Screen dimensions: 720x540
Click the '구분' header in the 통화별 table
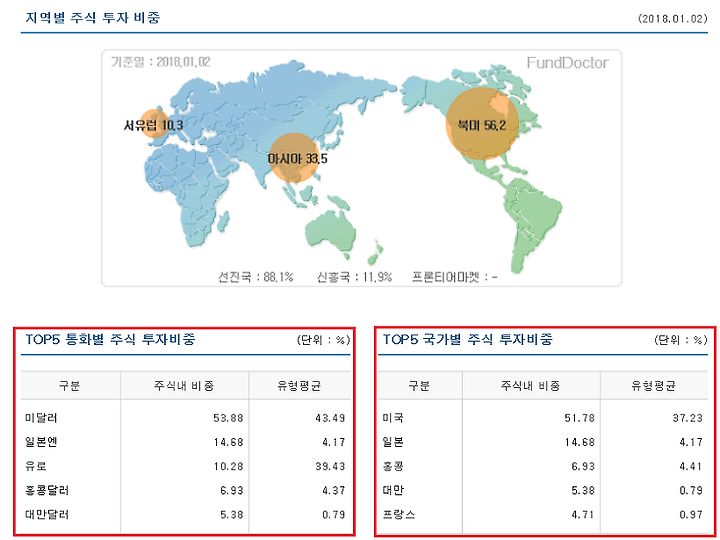coord(70,385)
